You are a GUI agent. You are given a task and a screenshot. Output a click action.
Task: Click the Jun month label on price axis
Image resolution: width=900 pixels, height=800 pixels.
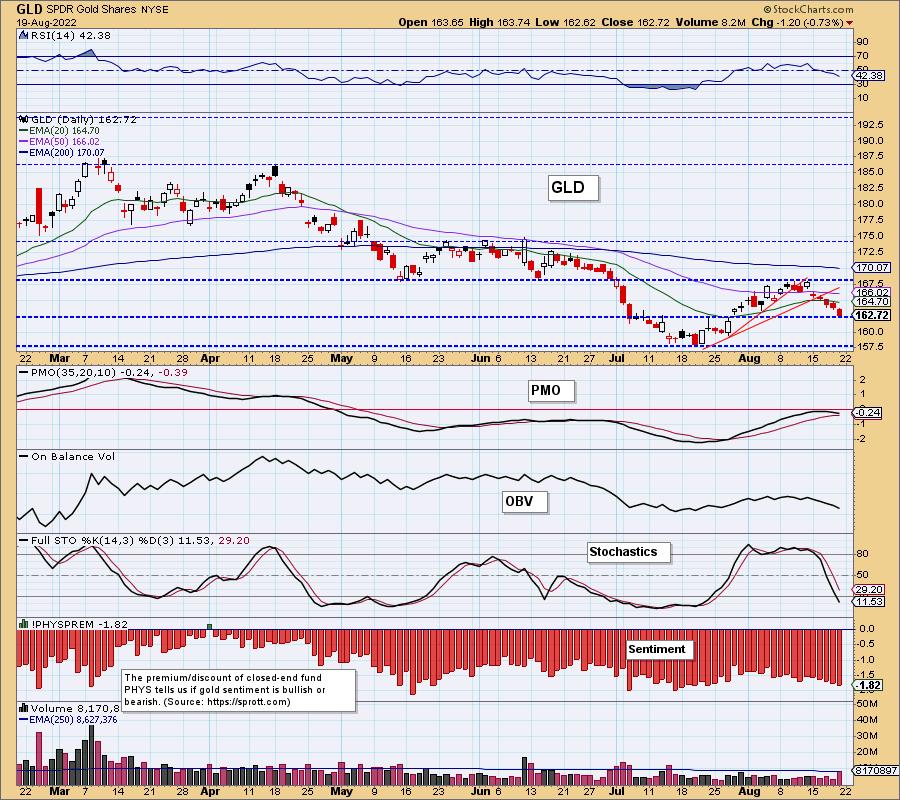point(481,359)
